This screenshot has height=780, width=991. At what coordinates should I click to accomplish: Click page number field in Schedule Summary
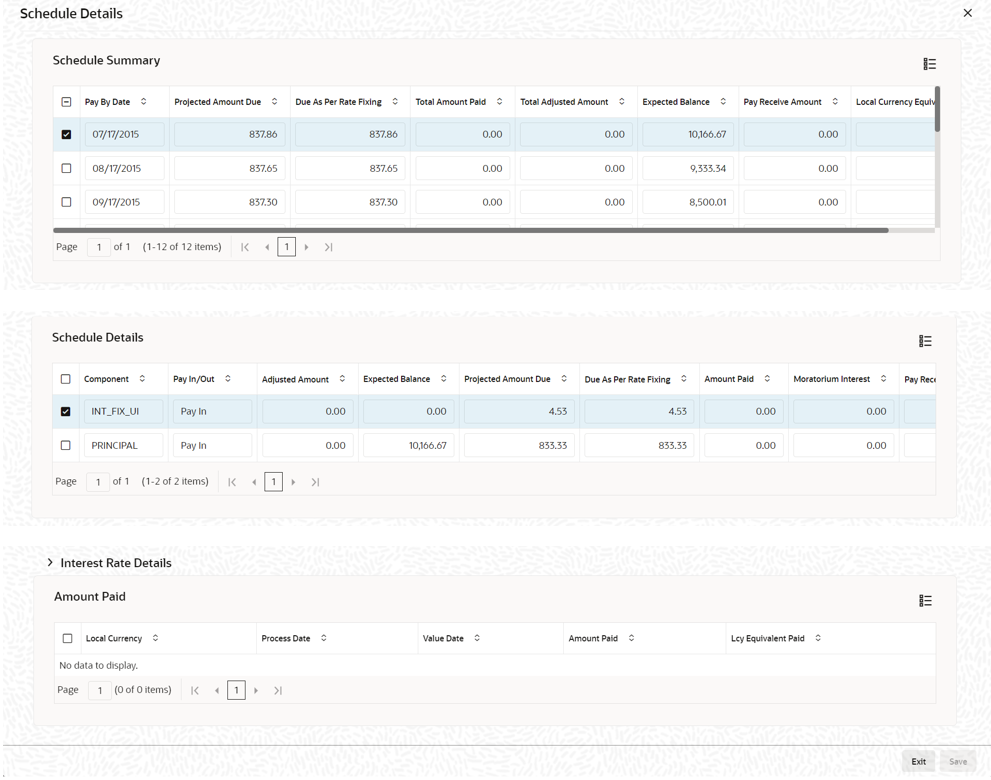(99, 247)
